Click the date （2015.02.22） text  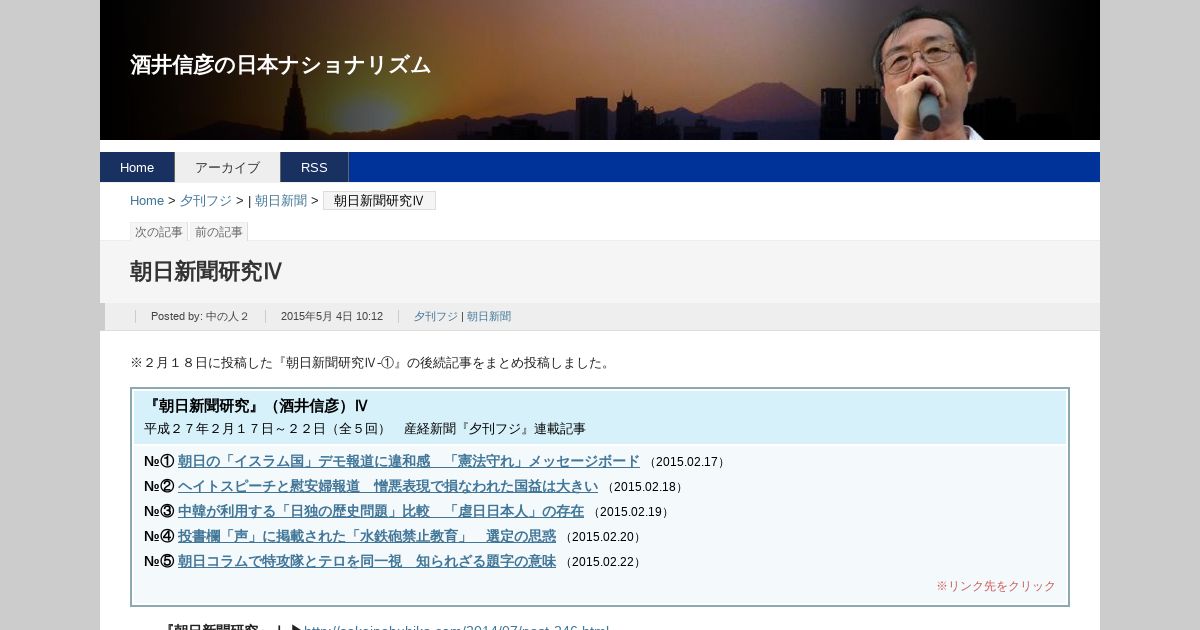[x=603, y=562]
